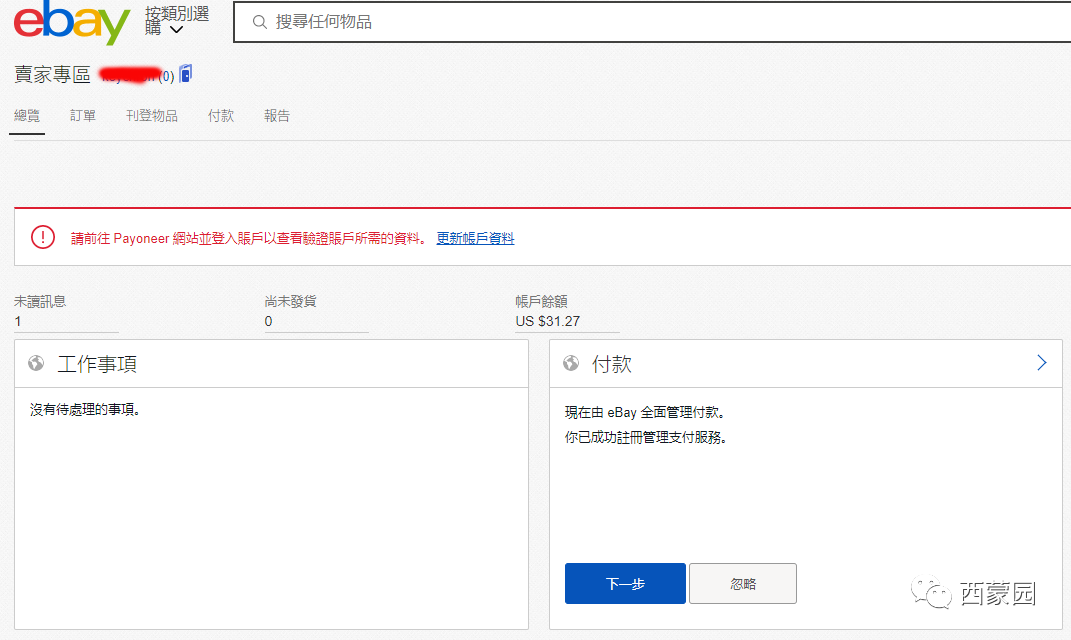Image resolution: width=1071 pixels, height=640 pixels.
Task: Click the 你已成功註冊管理支付服務 text
Action: point(645,438)
